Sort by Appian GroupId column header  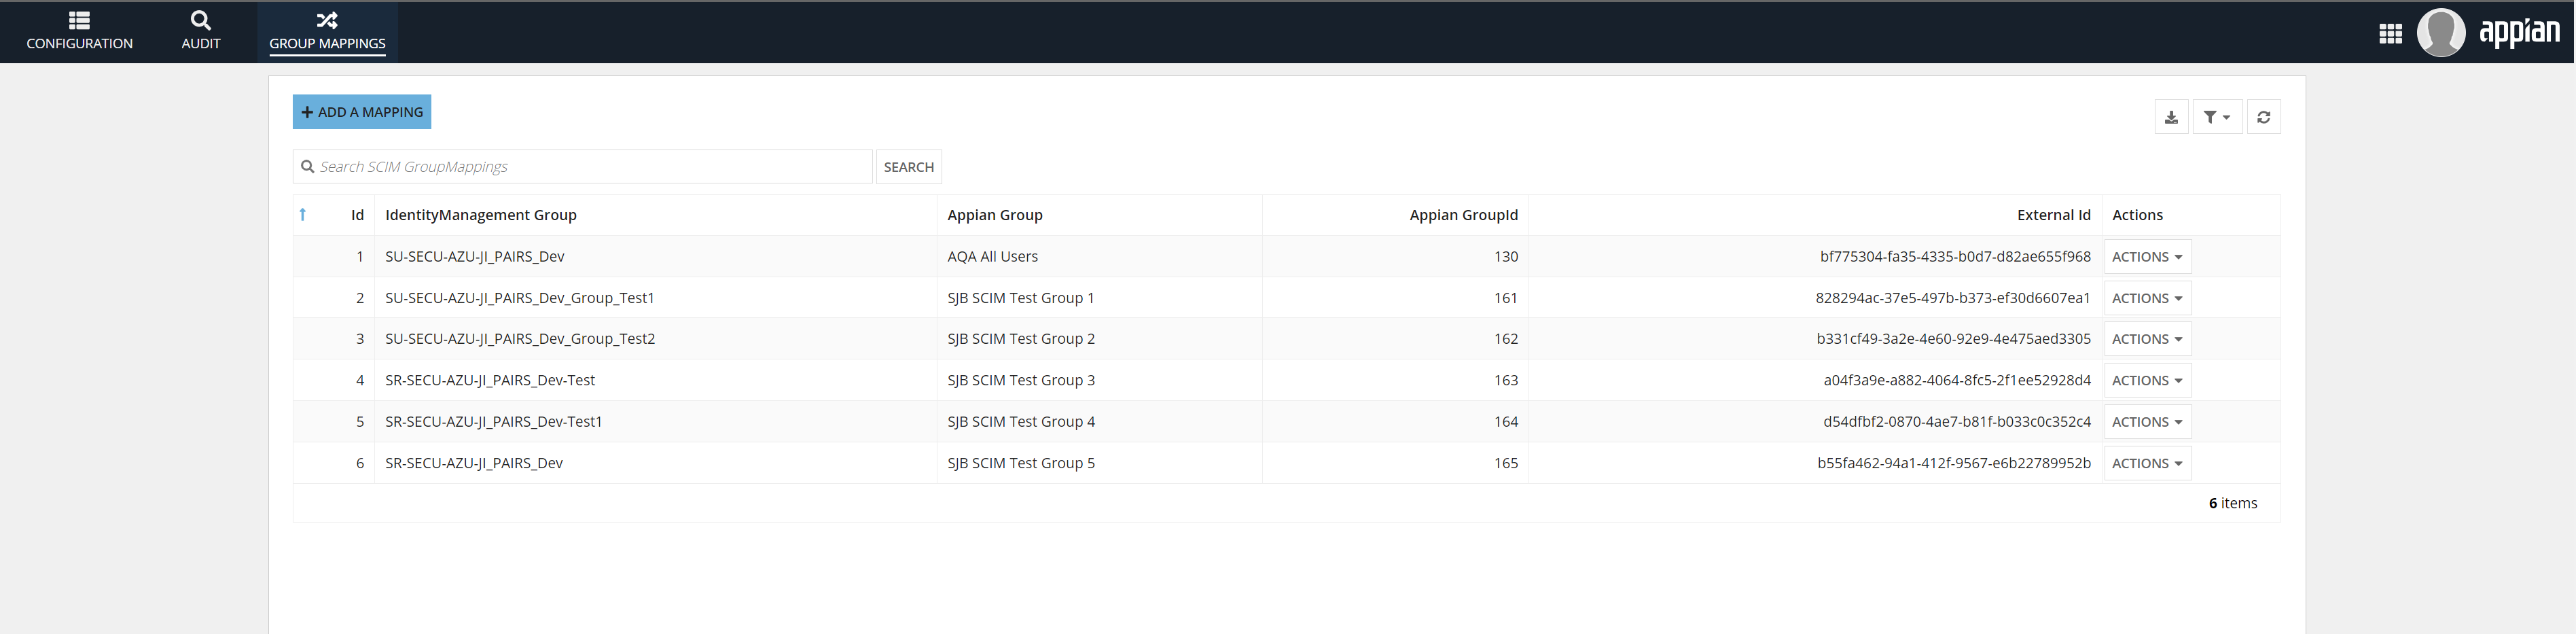coord(1463,215)
